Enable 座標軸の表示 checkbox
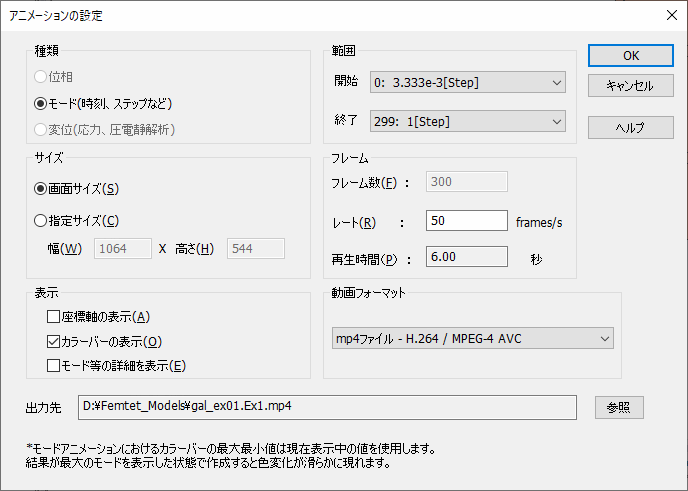The image size is (688, 491). (x=54, y=317)
